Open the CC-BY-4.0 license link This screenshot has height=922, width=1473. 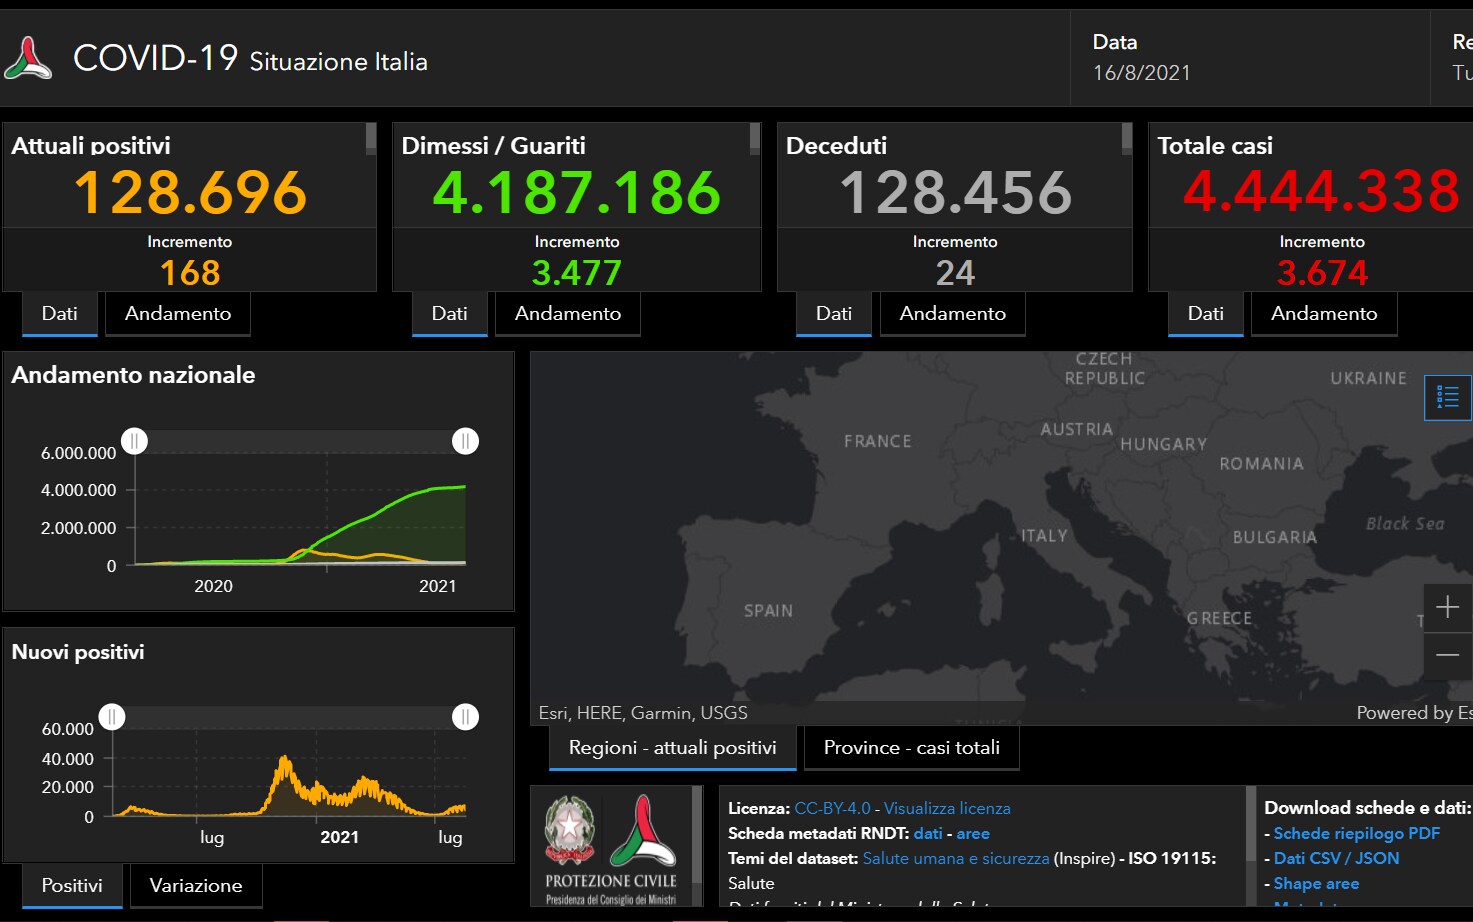point(832,808)
